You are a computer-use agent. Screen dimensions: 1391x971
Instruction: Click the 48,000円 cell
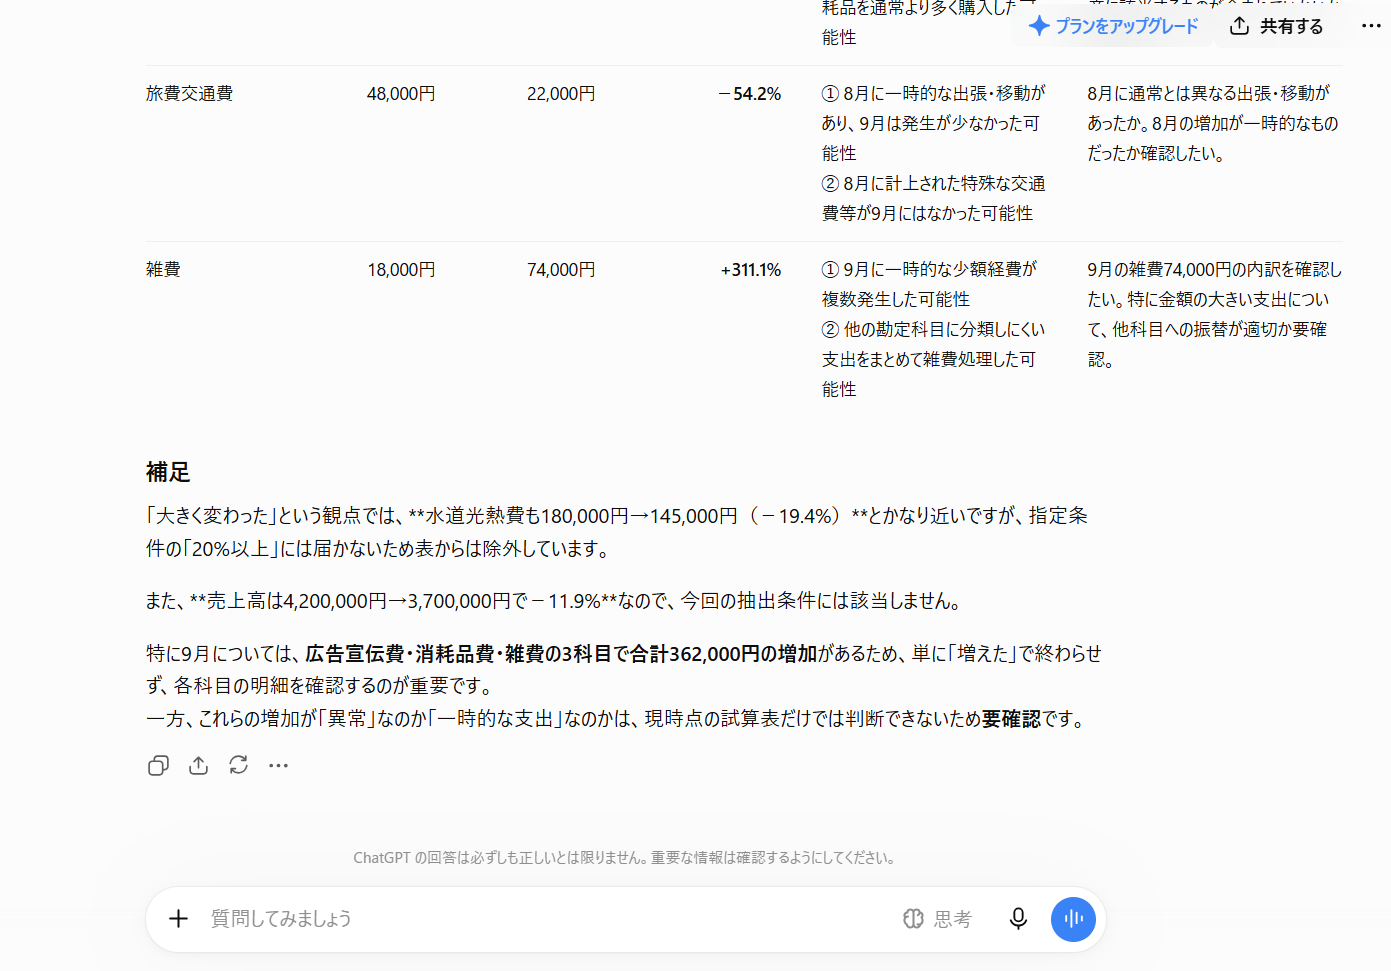click(x=401, y=94)
